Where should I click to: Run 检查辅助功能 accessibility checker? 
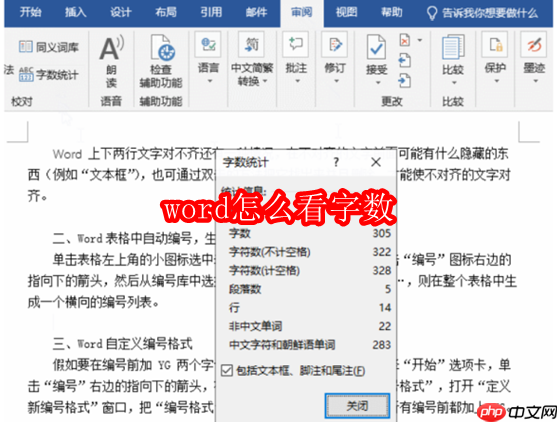161,61
